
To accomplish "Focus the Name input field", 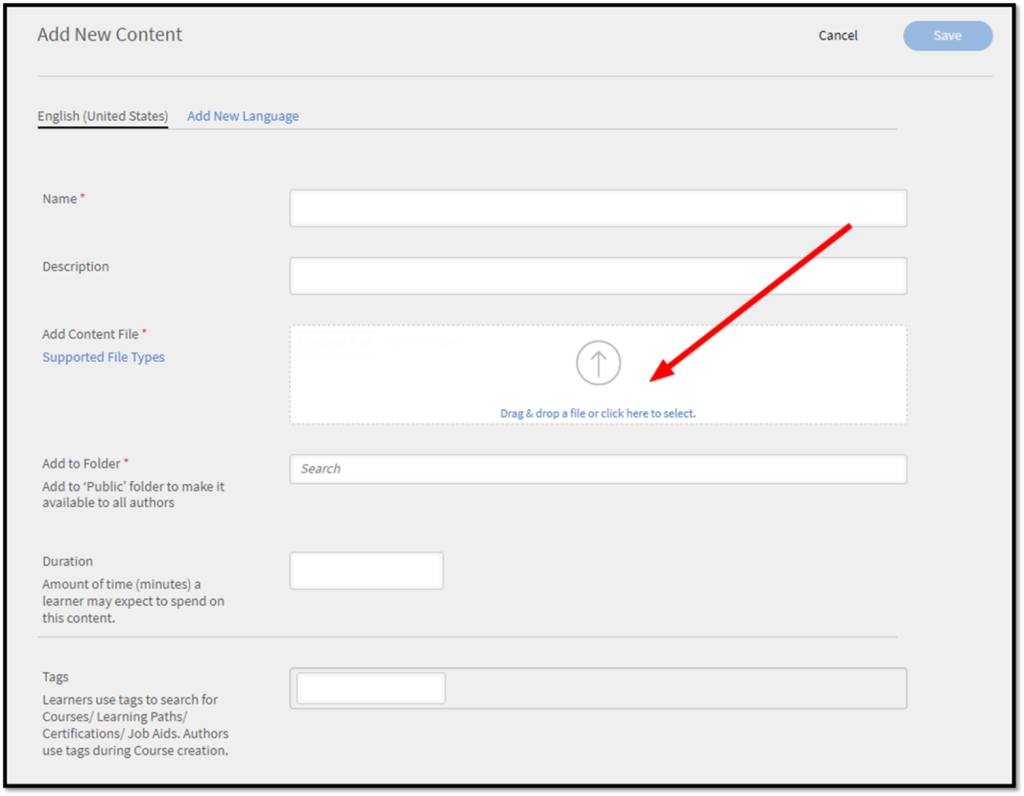I will tap(598, 207).
